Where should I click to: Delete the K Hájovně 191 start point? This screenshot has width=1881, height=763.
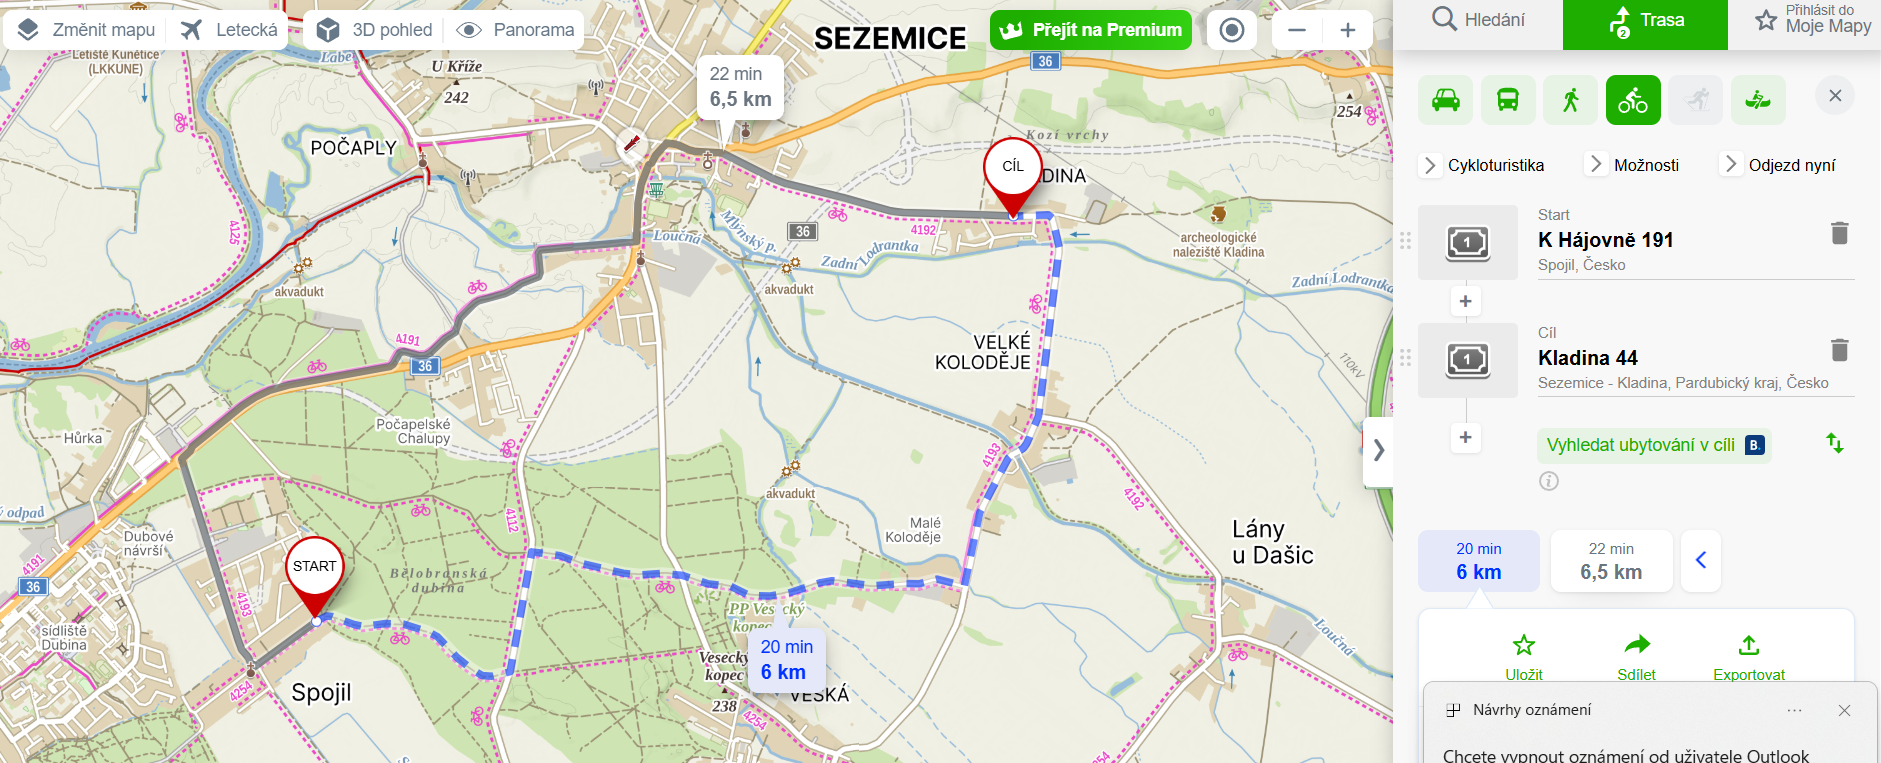click(x=1839, y=233)
